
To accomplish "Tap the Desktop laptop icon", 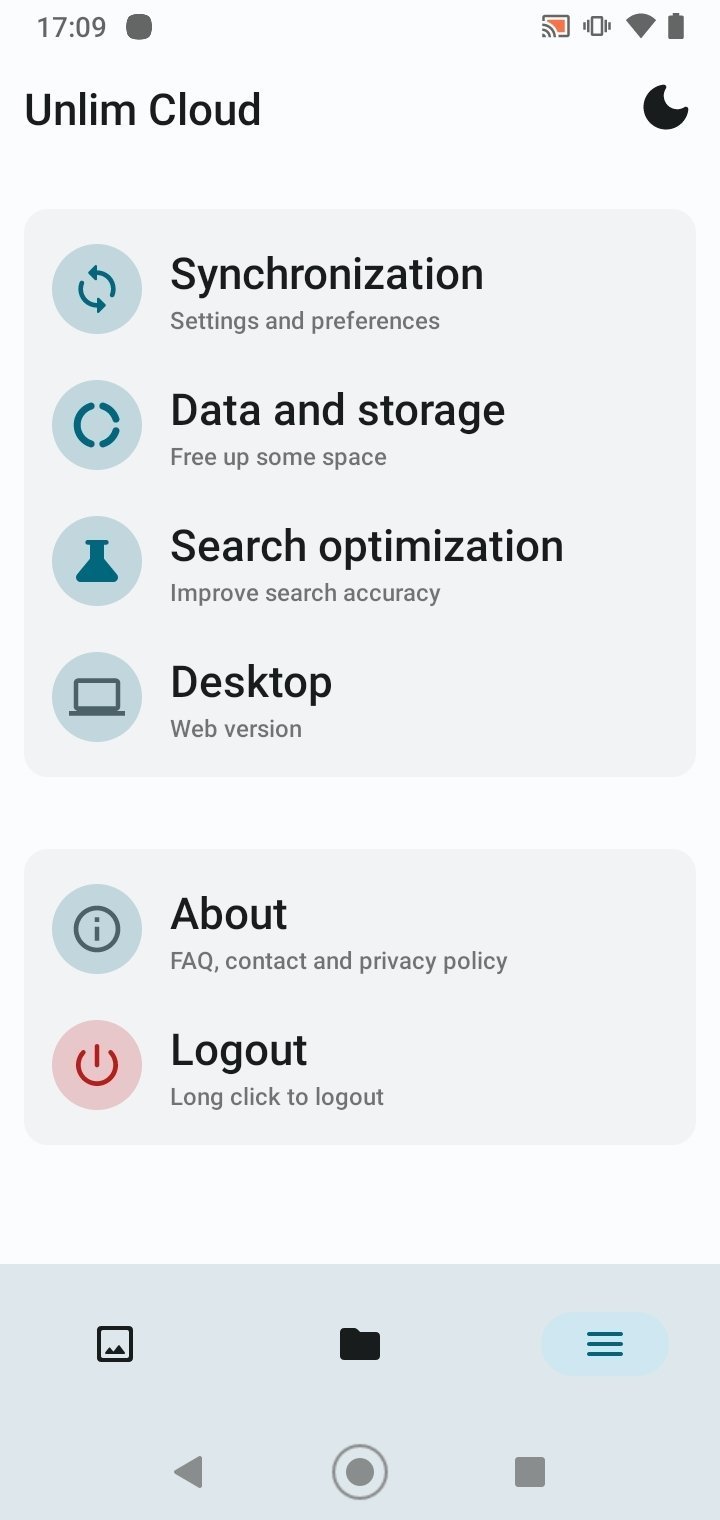I will [97, 697].
